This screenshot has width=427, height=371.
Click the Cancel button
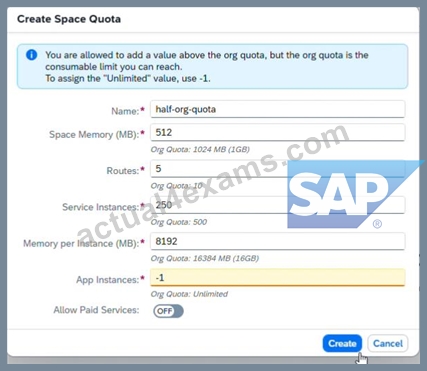pos(388,343)
